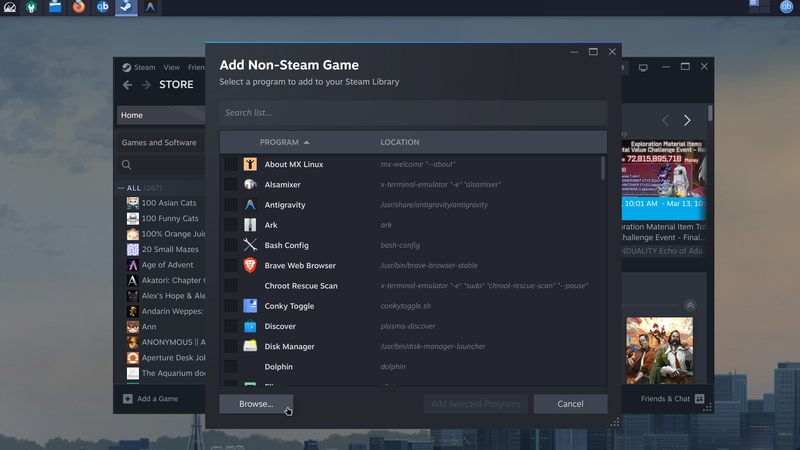Sort list by PROGRAM column arrow

pos(307,142)
